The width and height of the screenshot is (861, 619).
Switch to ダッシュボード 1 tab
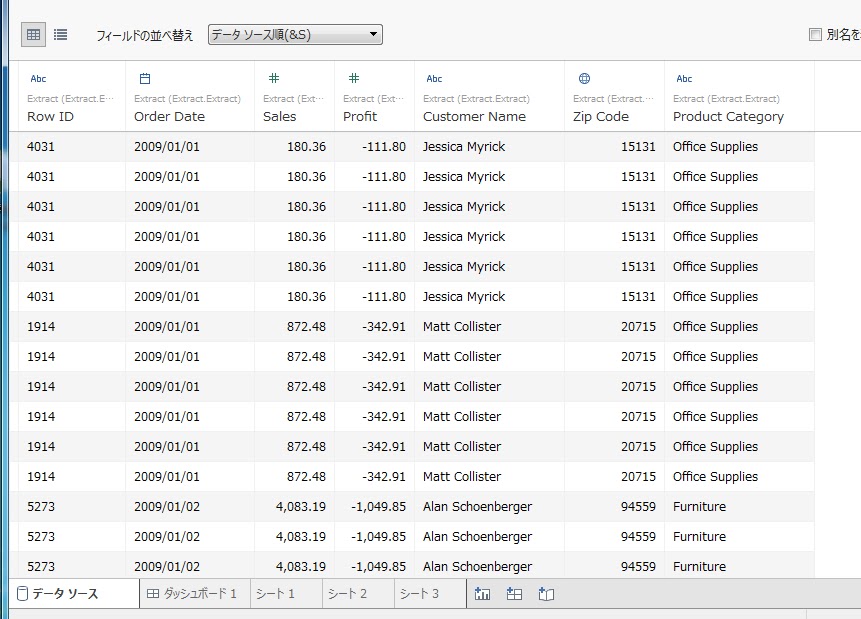click(x=192, y=594)
